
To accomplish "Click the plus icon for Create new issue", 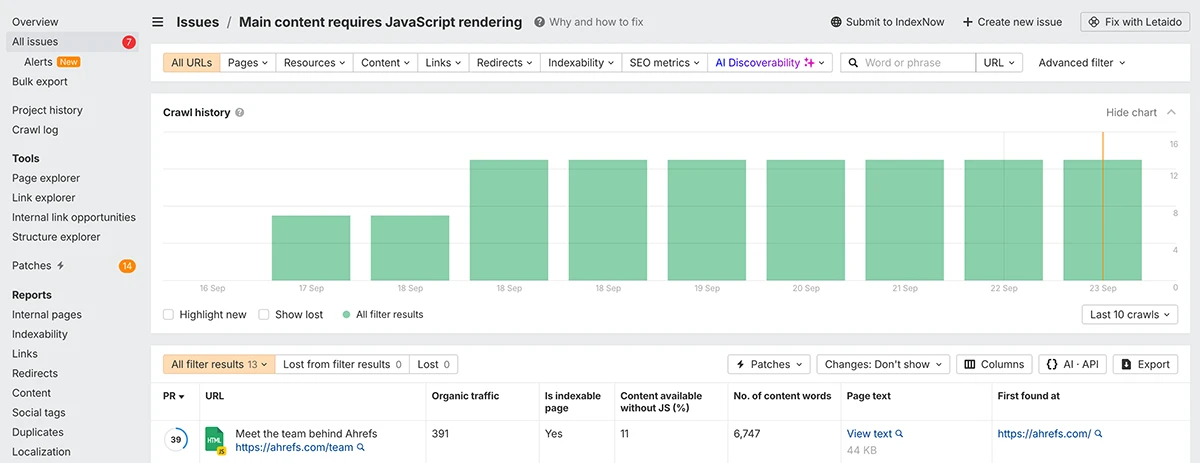I will 967,22.
